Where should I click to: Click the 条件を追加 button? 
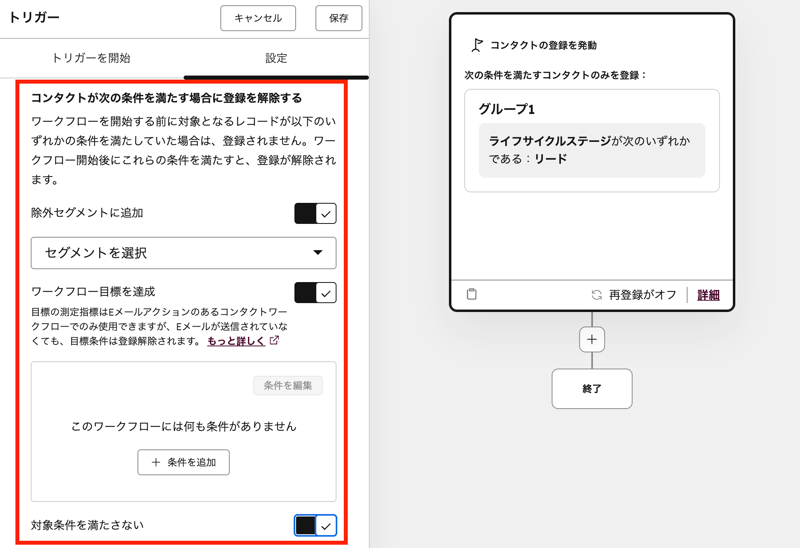(x=184, y=462)
